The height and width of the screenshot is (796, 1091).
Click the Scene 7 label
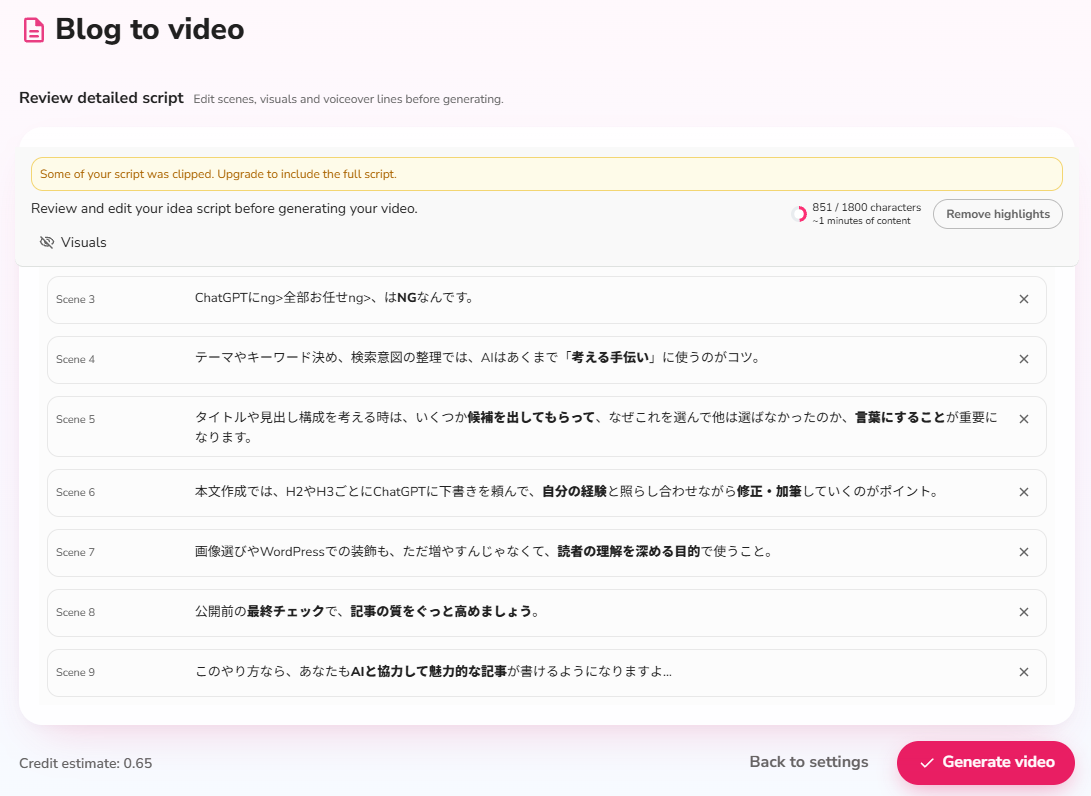click(75, 552)
